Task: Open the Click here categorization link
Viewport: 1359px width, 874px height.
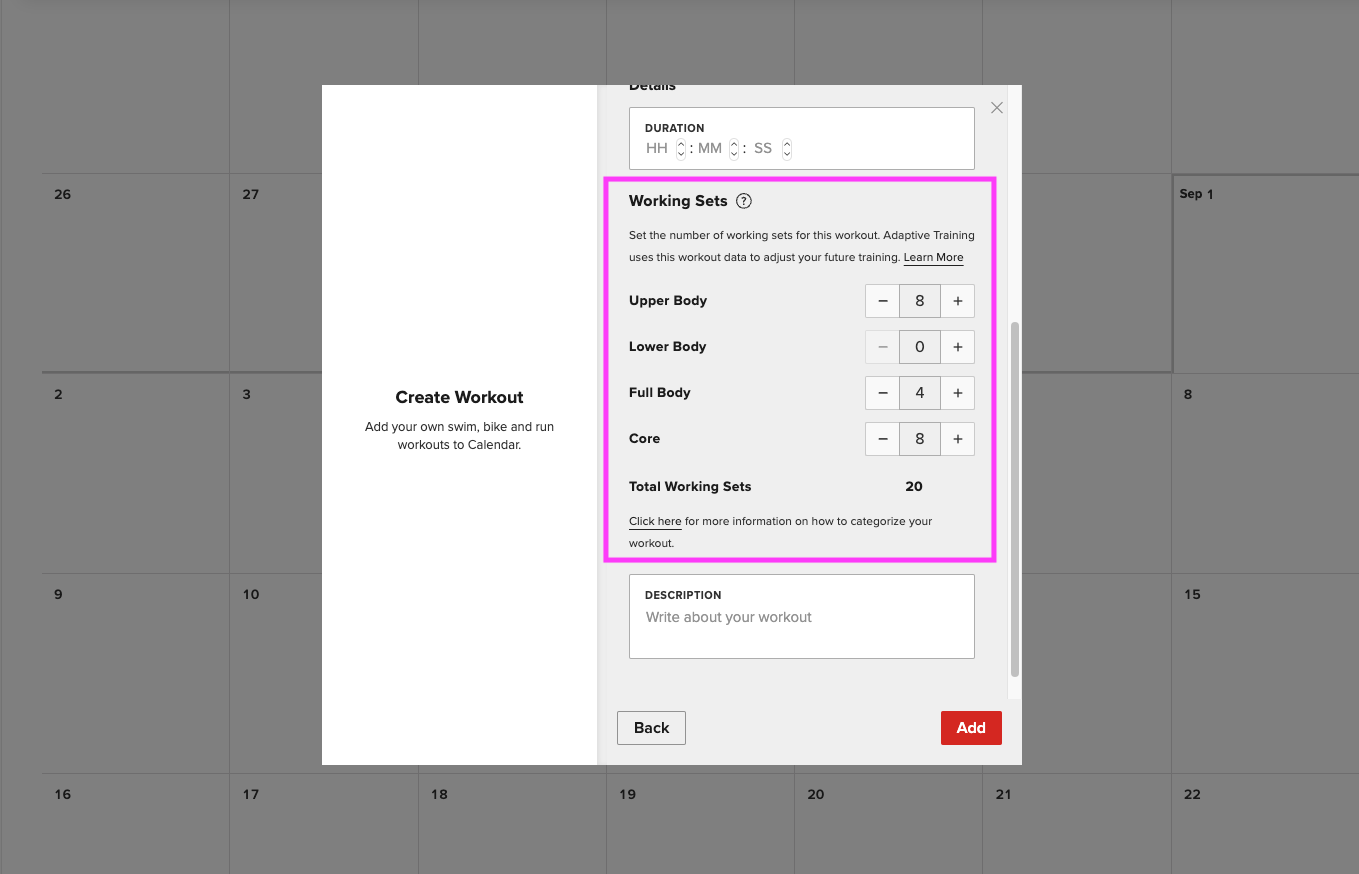Action: coord(655,521)
